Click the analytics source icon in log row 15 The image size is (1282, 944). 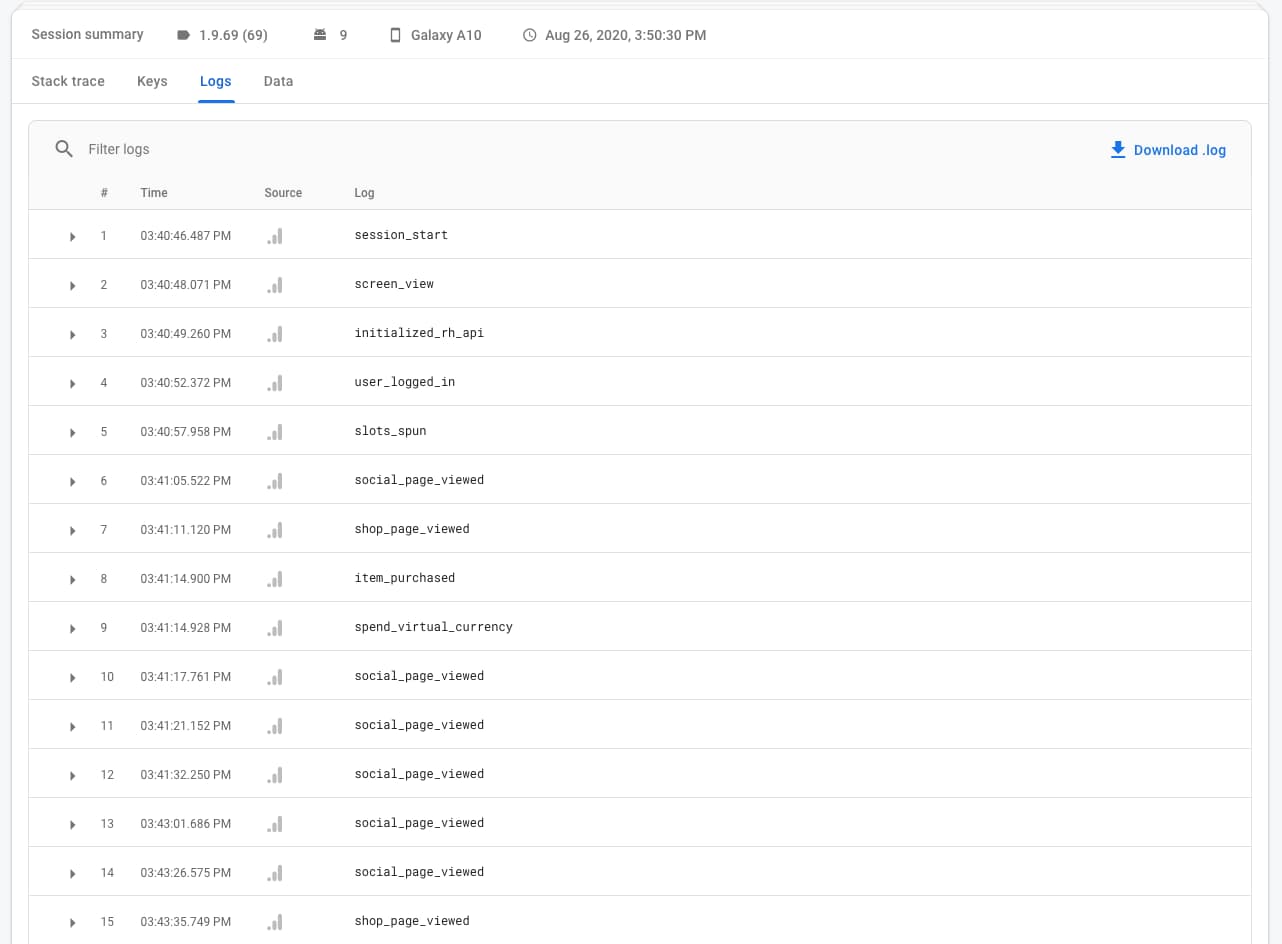click(275, 922)
